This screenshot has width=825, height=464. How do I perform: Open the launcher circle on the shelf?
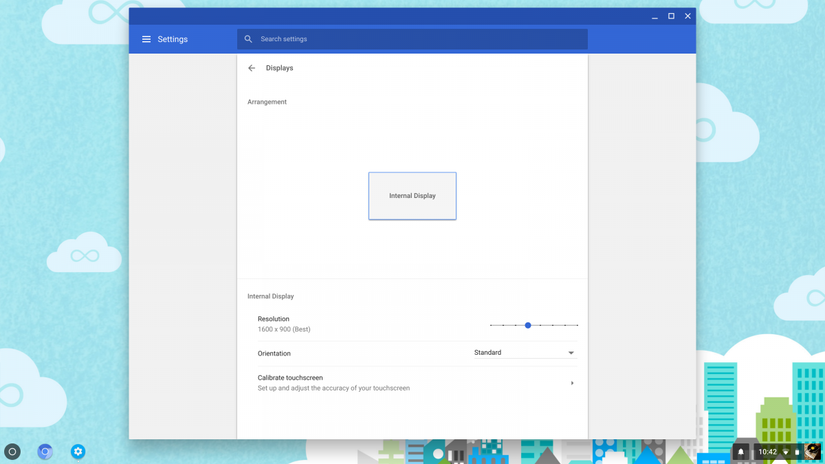13,452
